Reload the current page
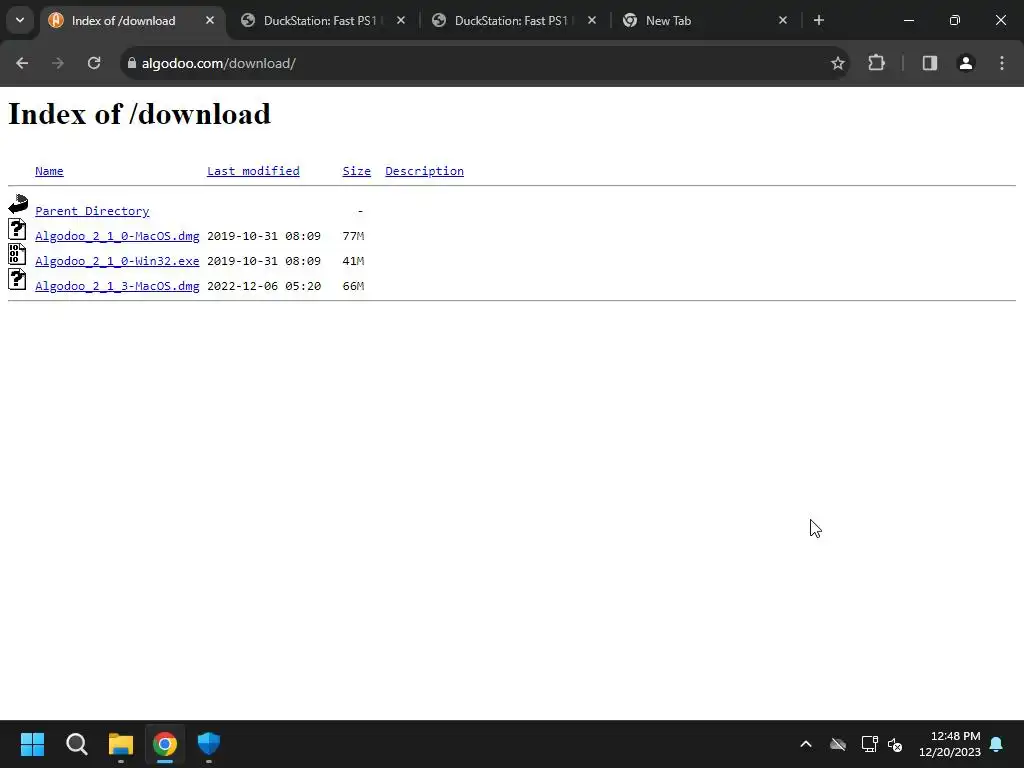Screen dimensions: 1024x768 click(x=94, y=63)
